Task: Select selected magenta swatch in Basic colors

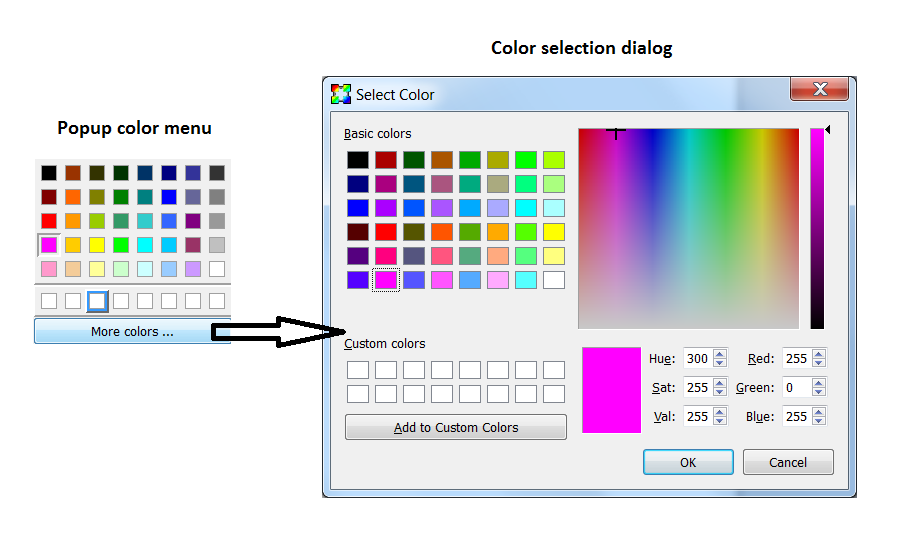Action: (386, 280)
